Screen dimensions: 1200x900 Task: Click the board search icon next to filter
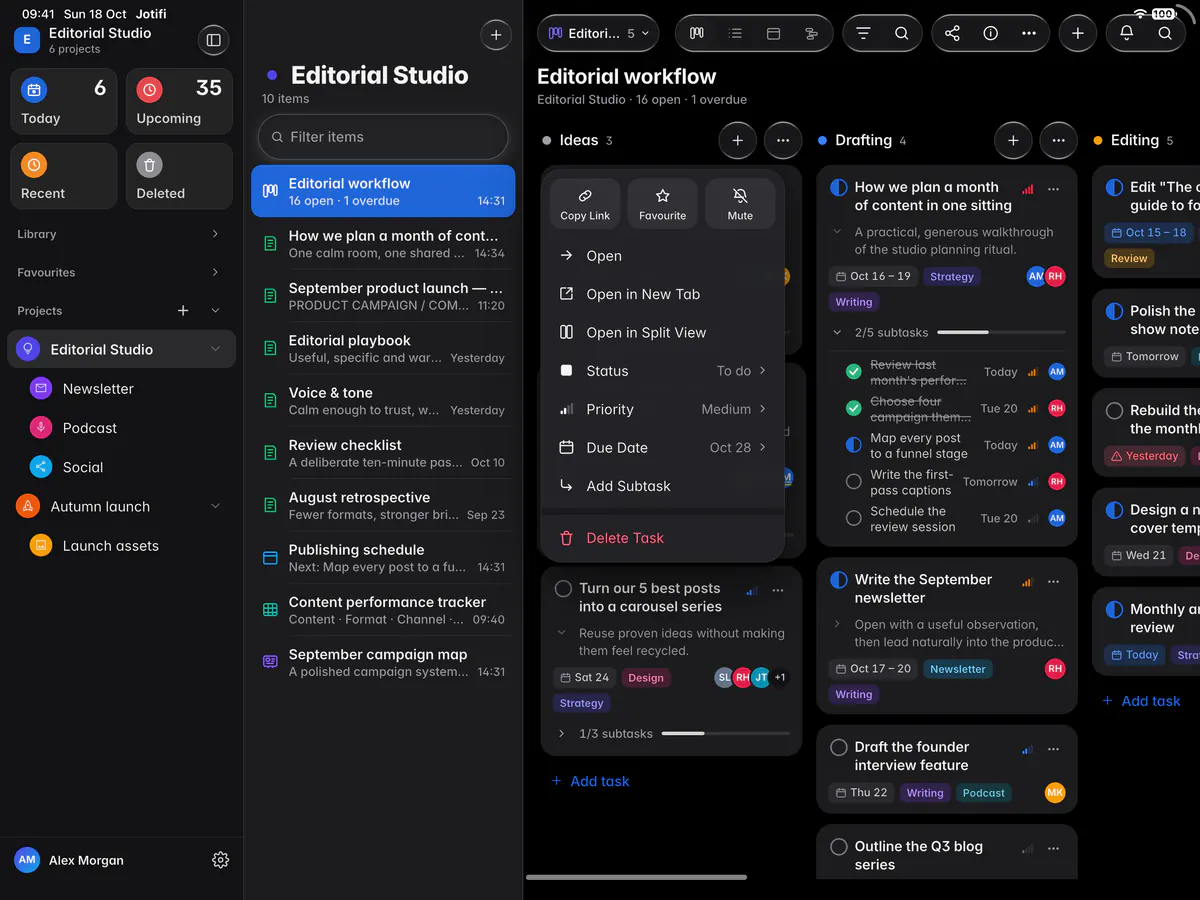pyautogui.click(x=902, y=33)
